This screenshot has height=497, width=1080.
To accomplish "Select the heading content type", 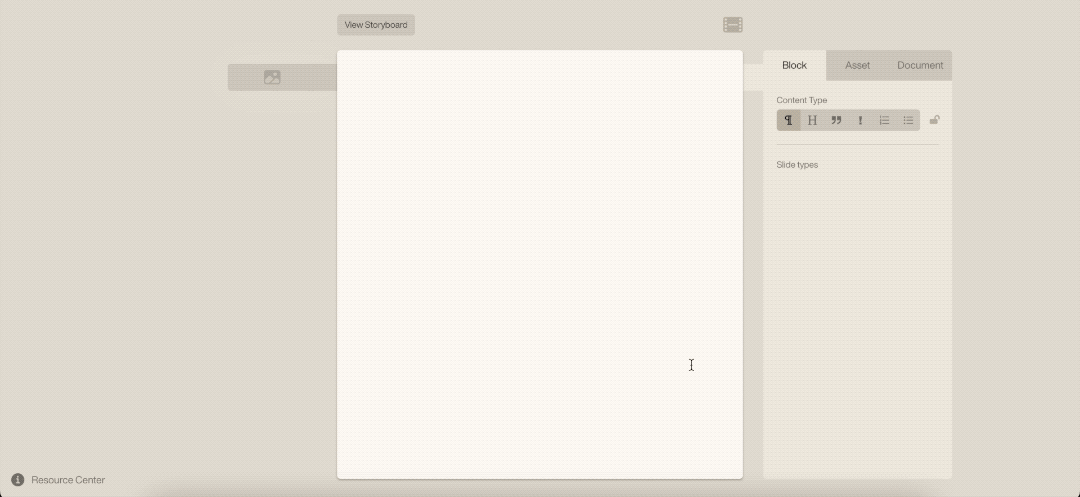I will (x=812, y=120).
